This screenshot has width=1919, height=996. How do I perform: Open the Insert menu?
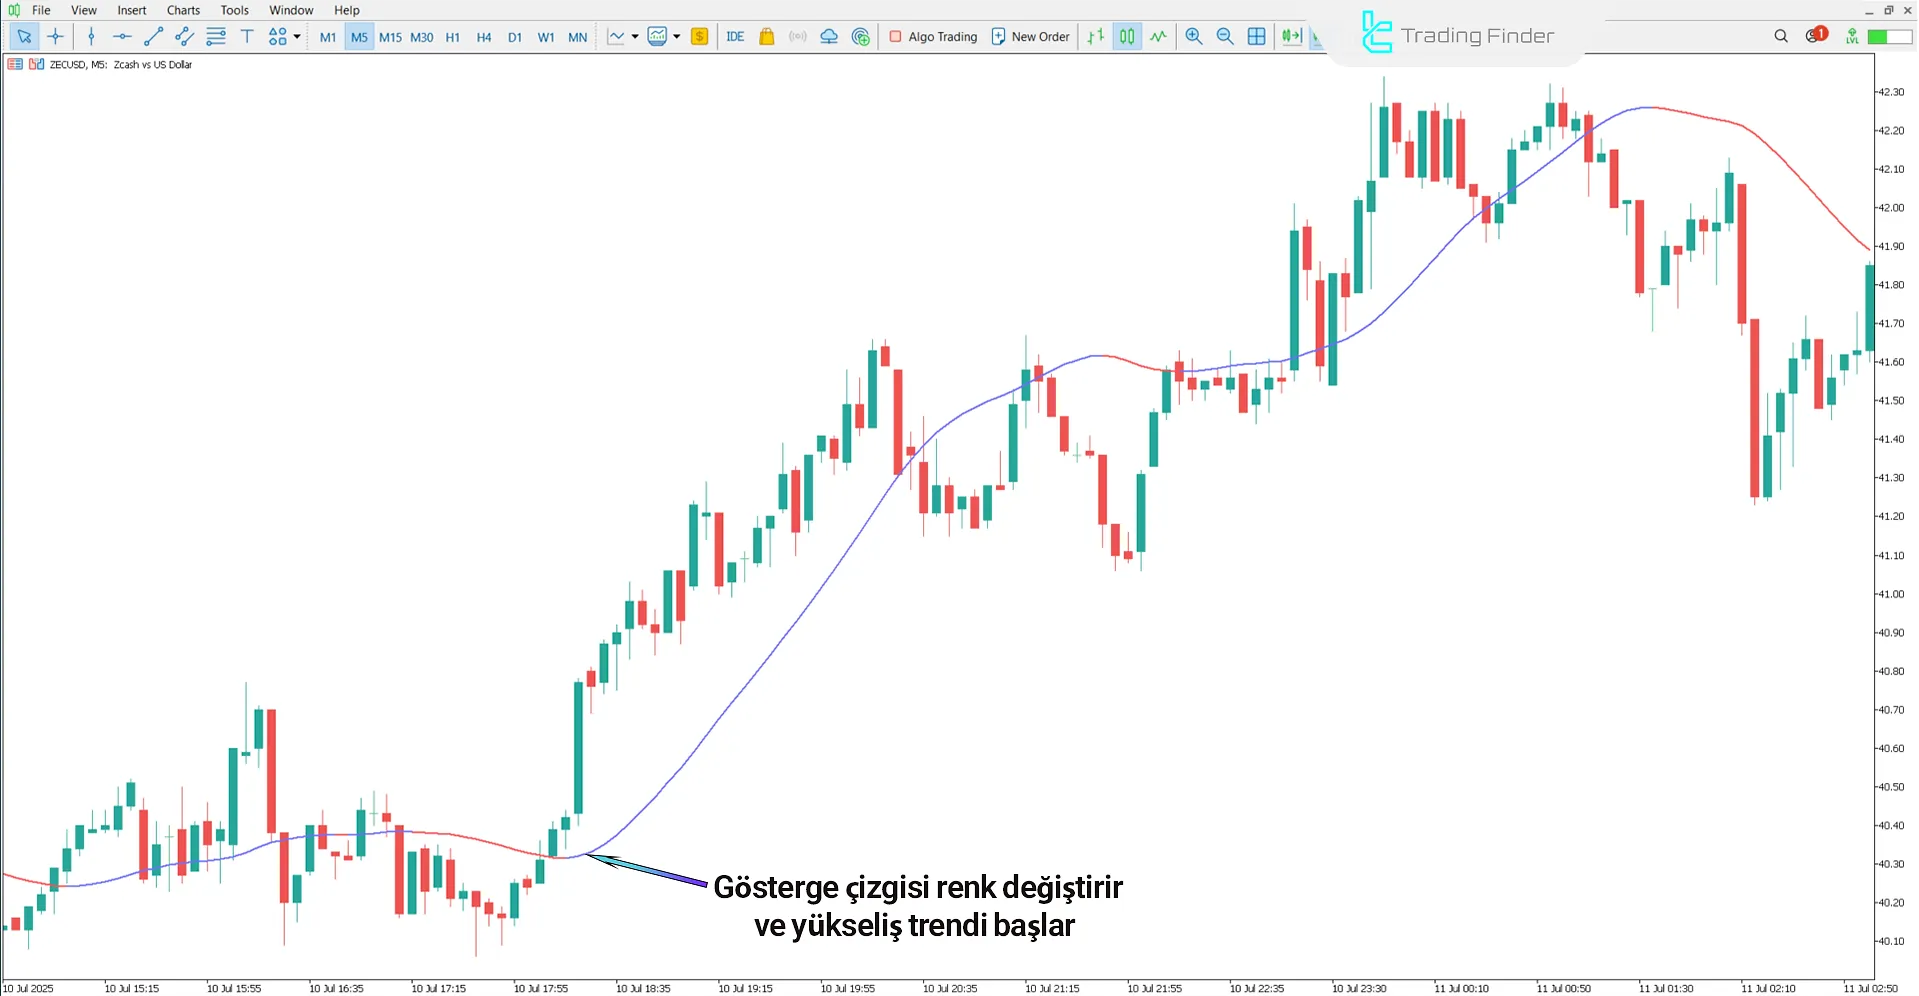(x=132, y=10)
